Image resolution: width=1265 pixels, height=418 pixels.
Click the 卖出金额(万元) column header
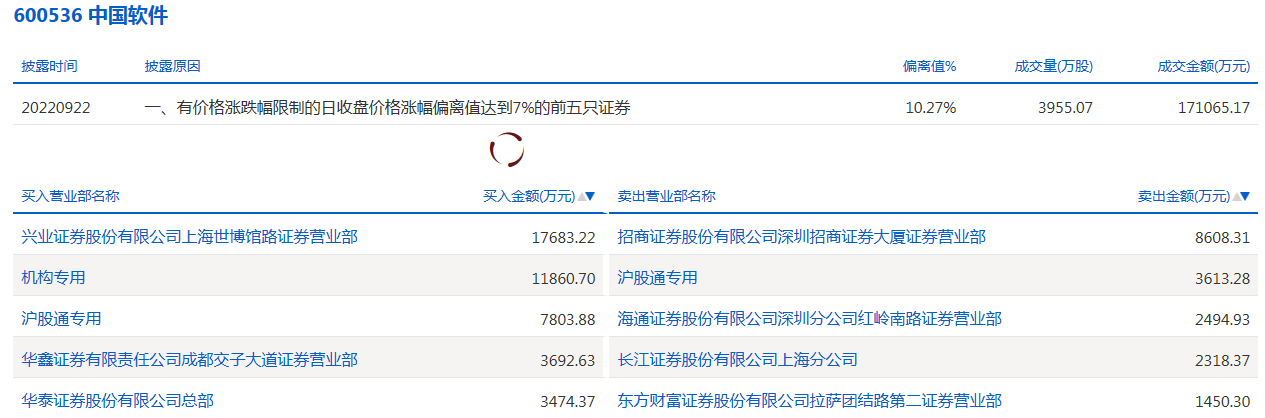pos(1183,197)
